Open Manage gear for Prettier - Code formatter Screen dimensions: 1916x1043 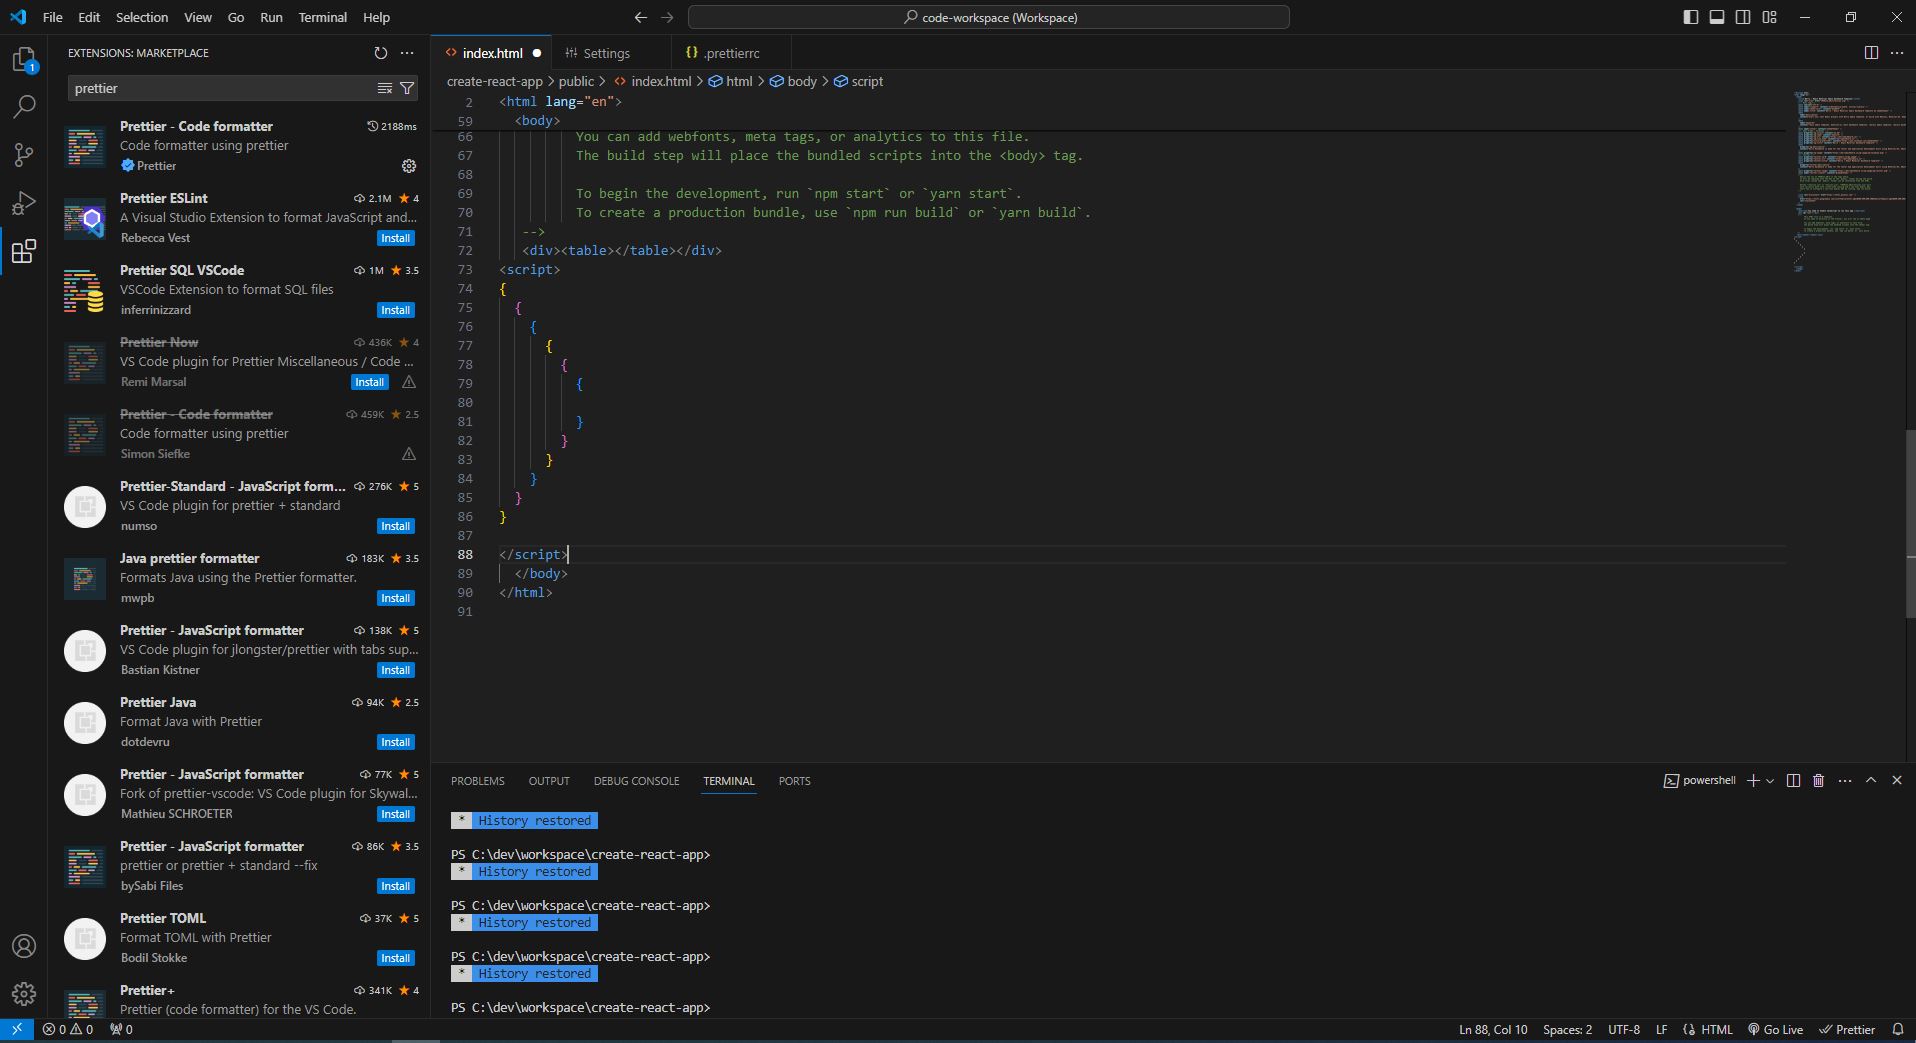tap(408, 166)
